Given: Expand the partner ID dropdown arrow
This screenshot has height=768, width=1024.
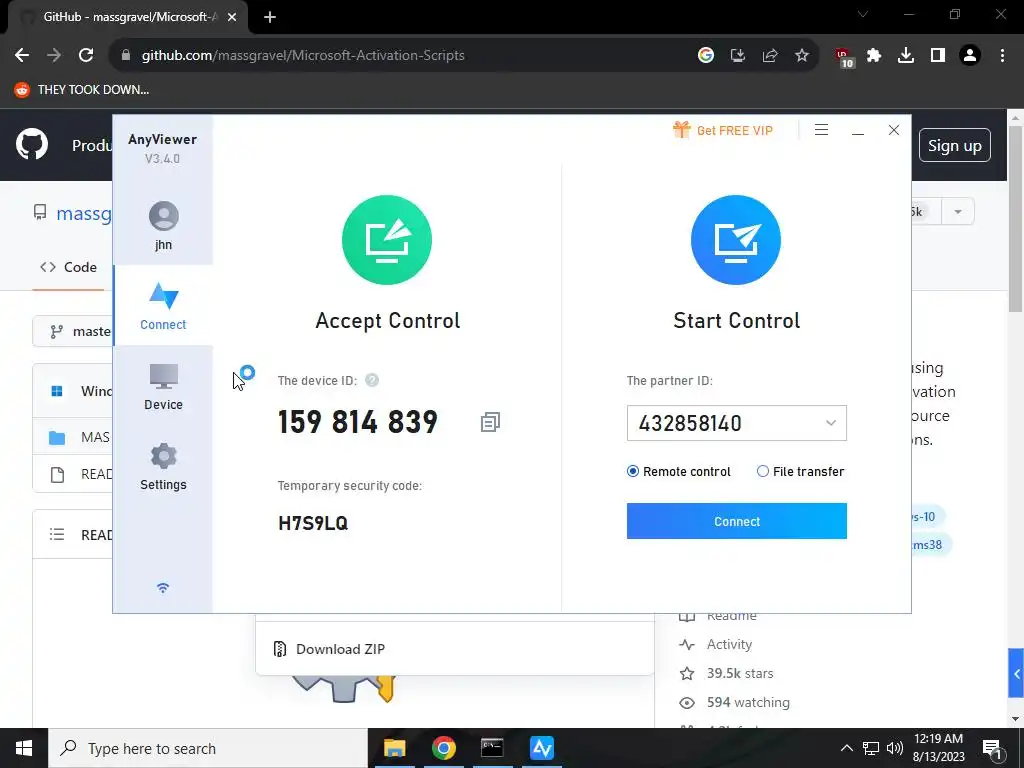Looking at the screenshot, I should pos(831,423).
